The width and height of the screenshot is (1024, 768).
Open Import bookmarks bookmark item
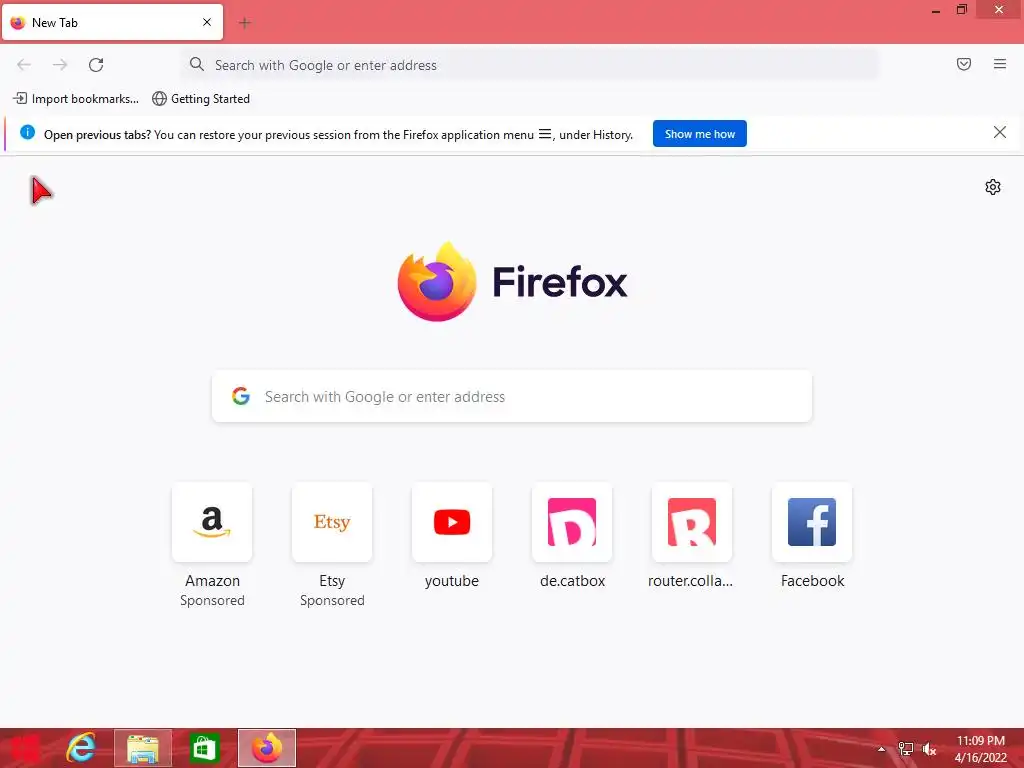point(76,99)
